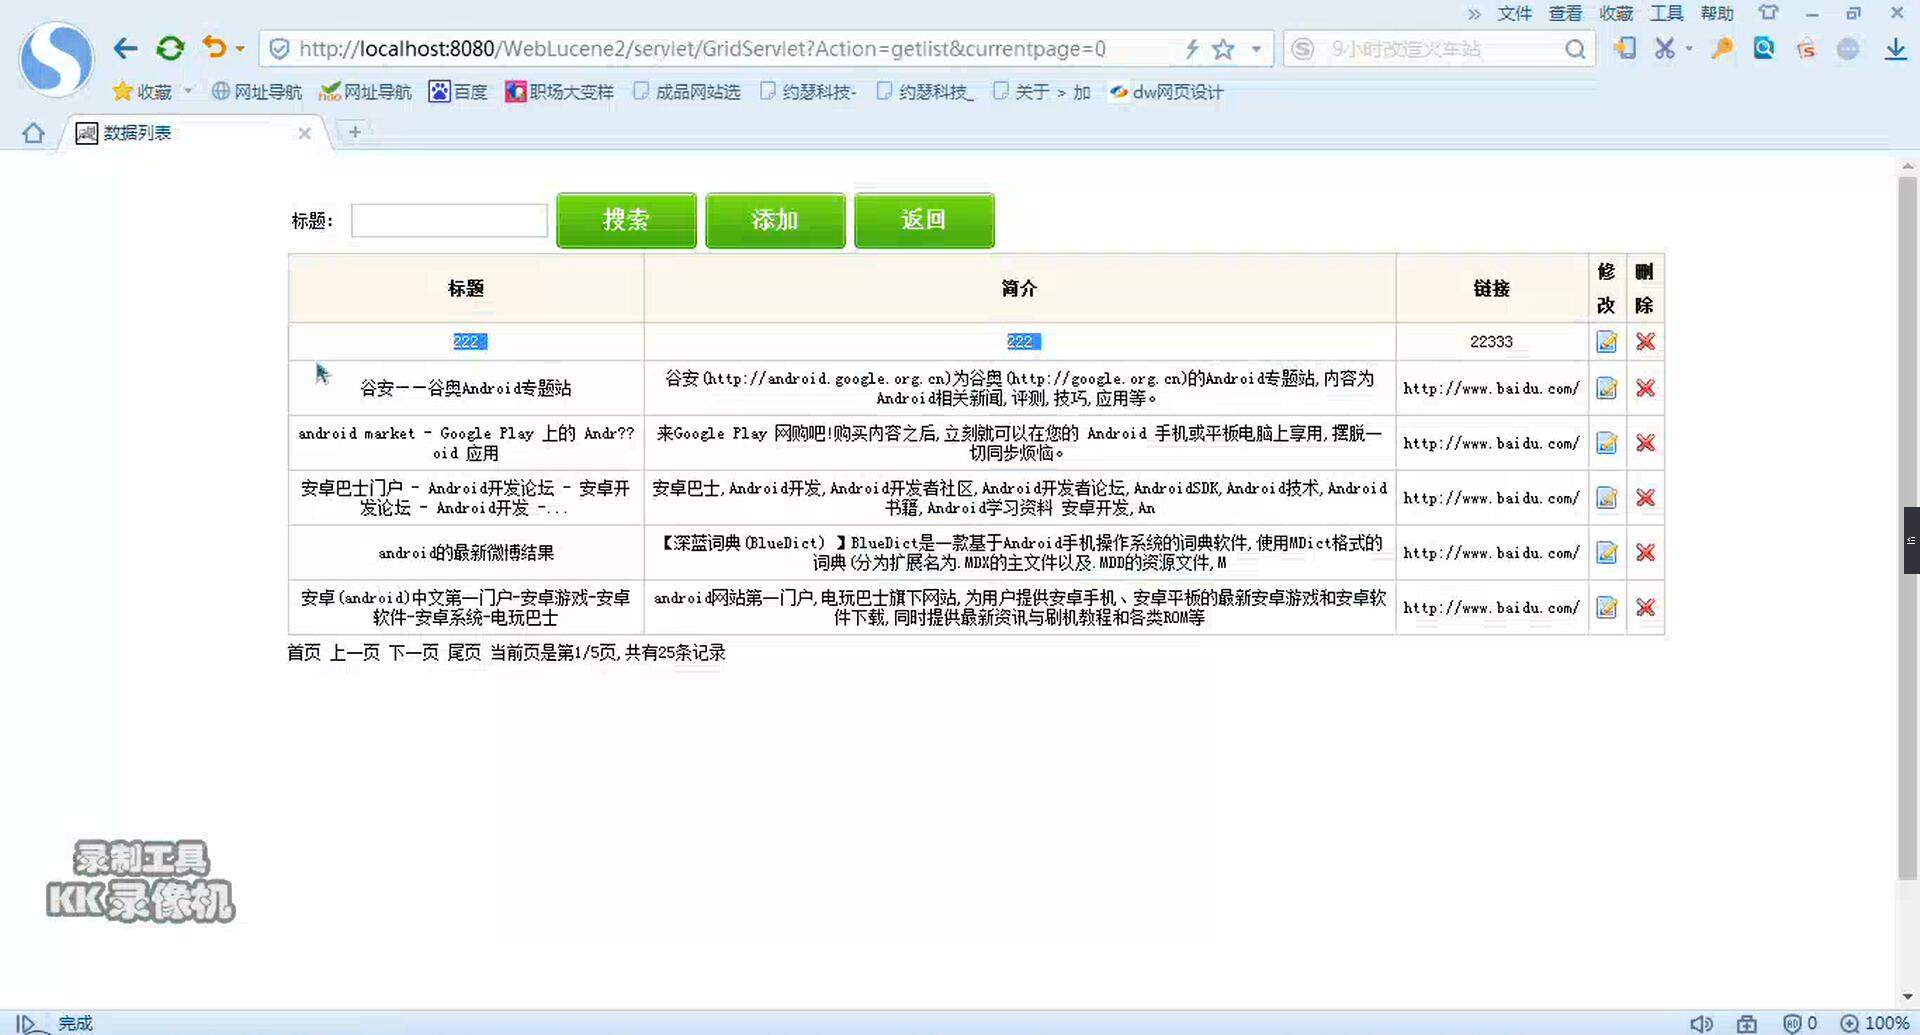Edit the android的最新微博结果 row
This screenshot has height=1035, width=1920.
(1606, 553)
